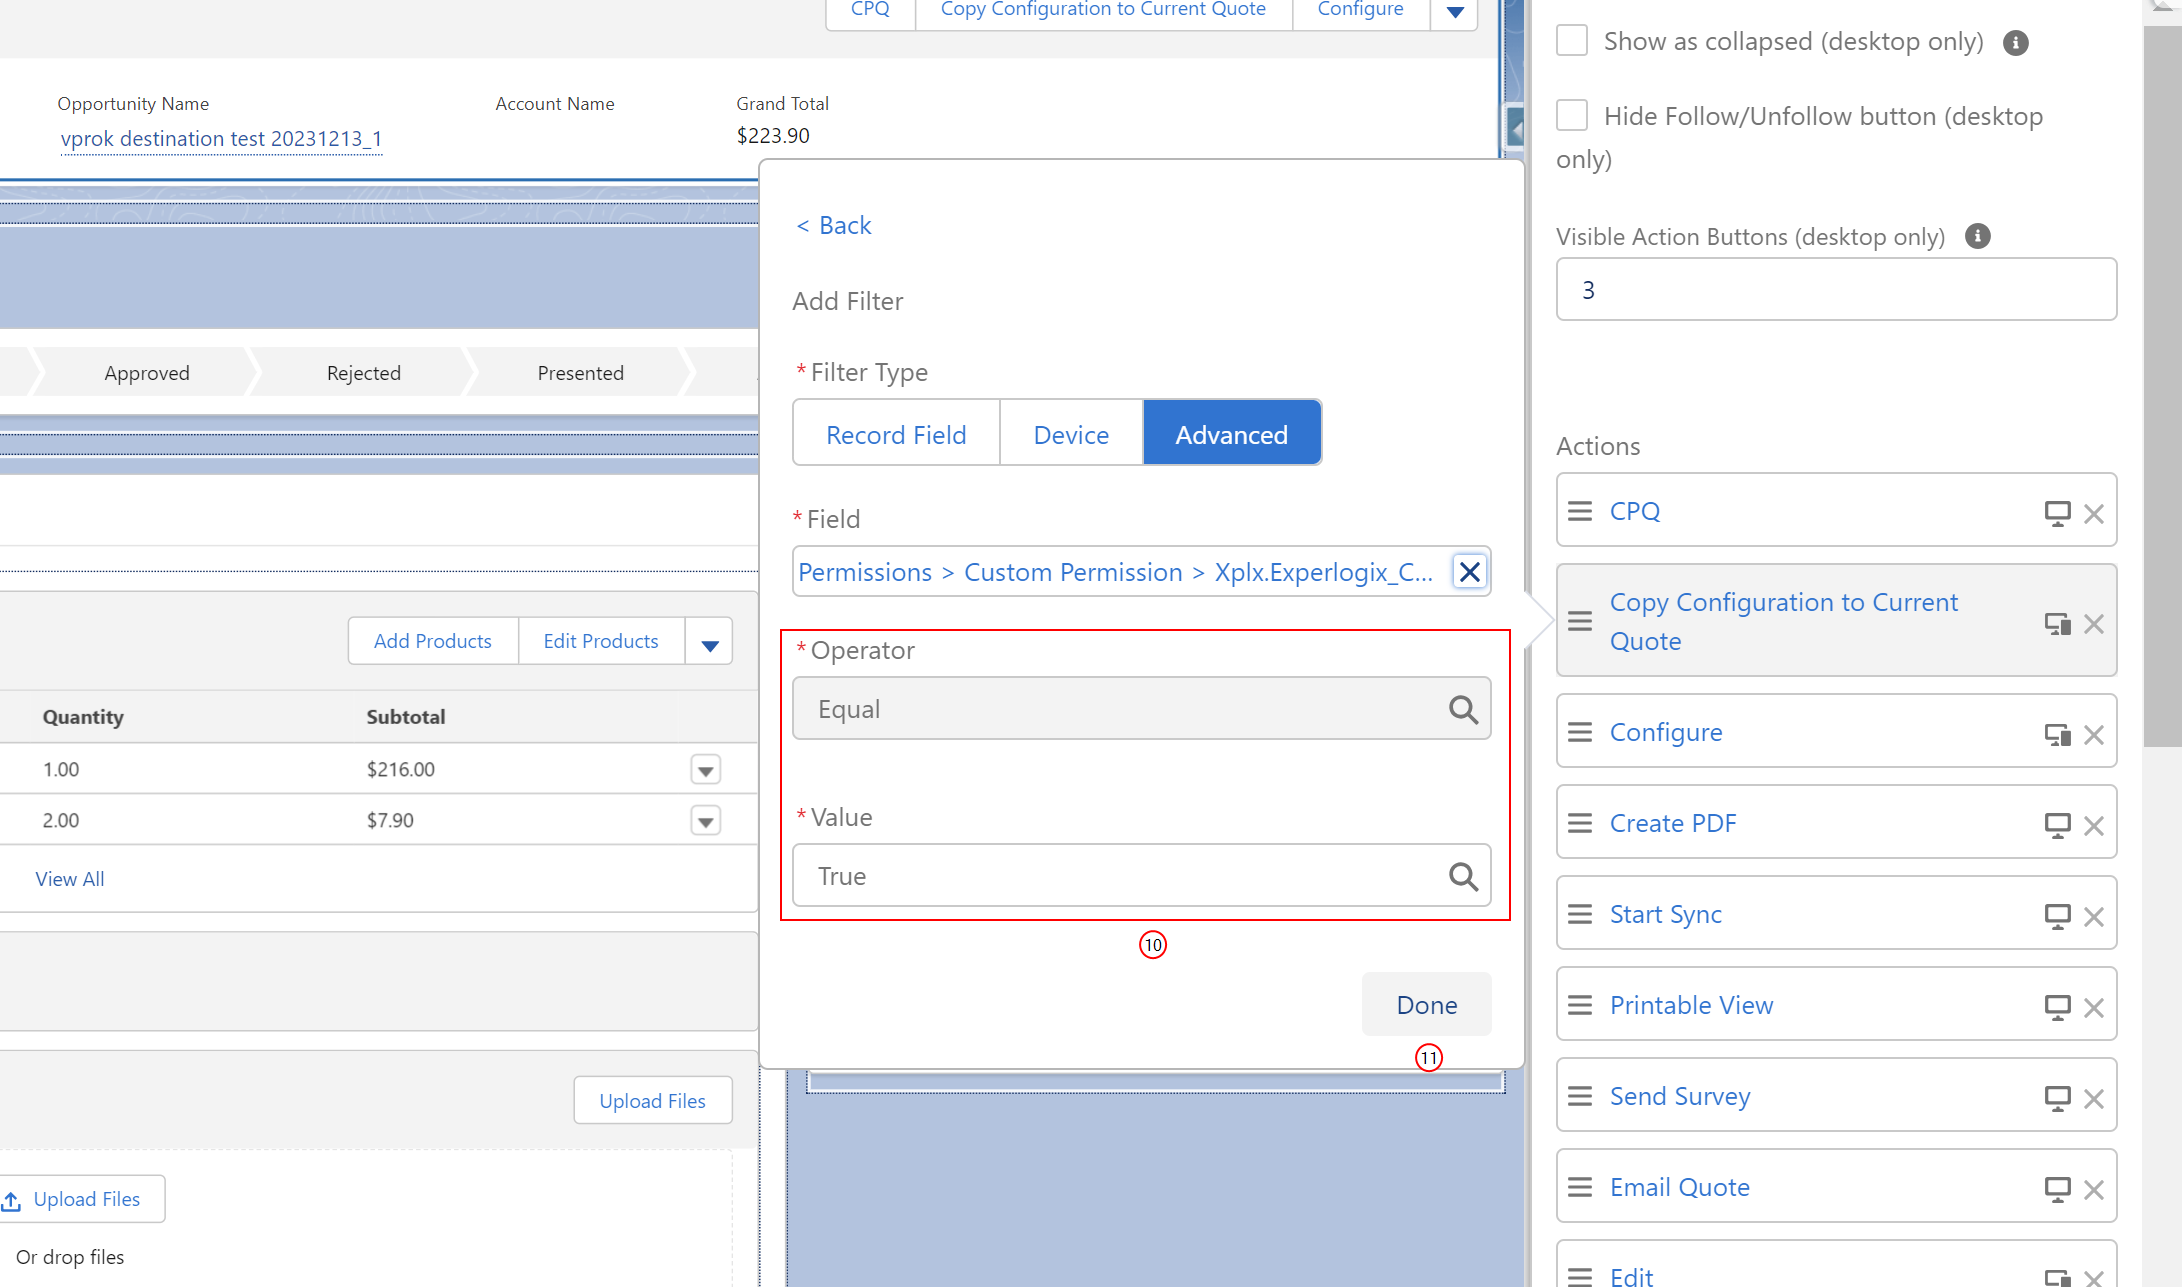Viewport: 2182px width, 1287px height.
Task: Click the desktop icon on Printable View action
Action: [2057, 1008]
